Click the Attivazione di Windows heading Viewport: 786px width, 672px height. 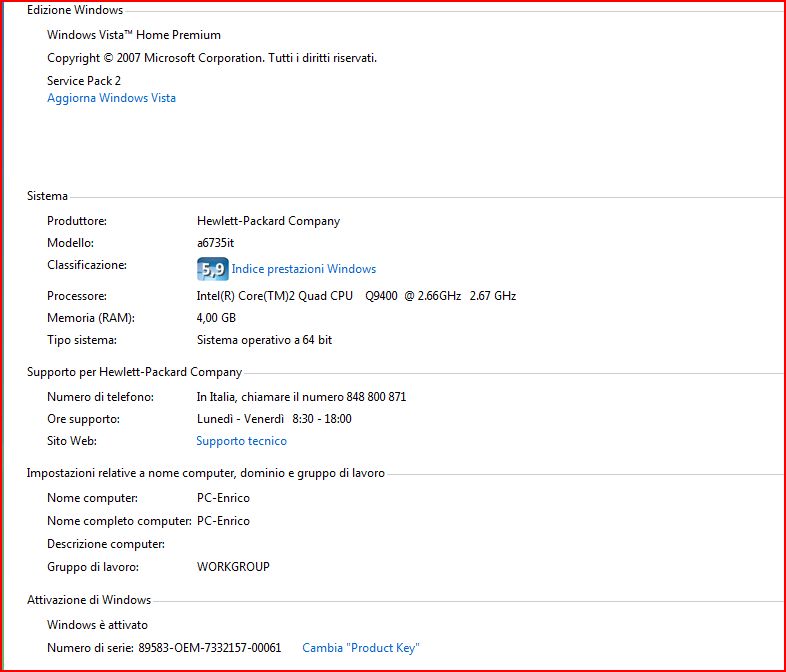pos(89,600)
